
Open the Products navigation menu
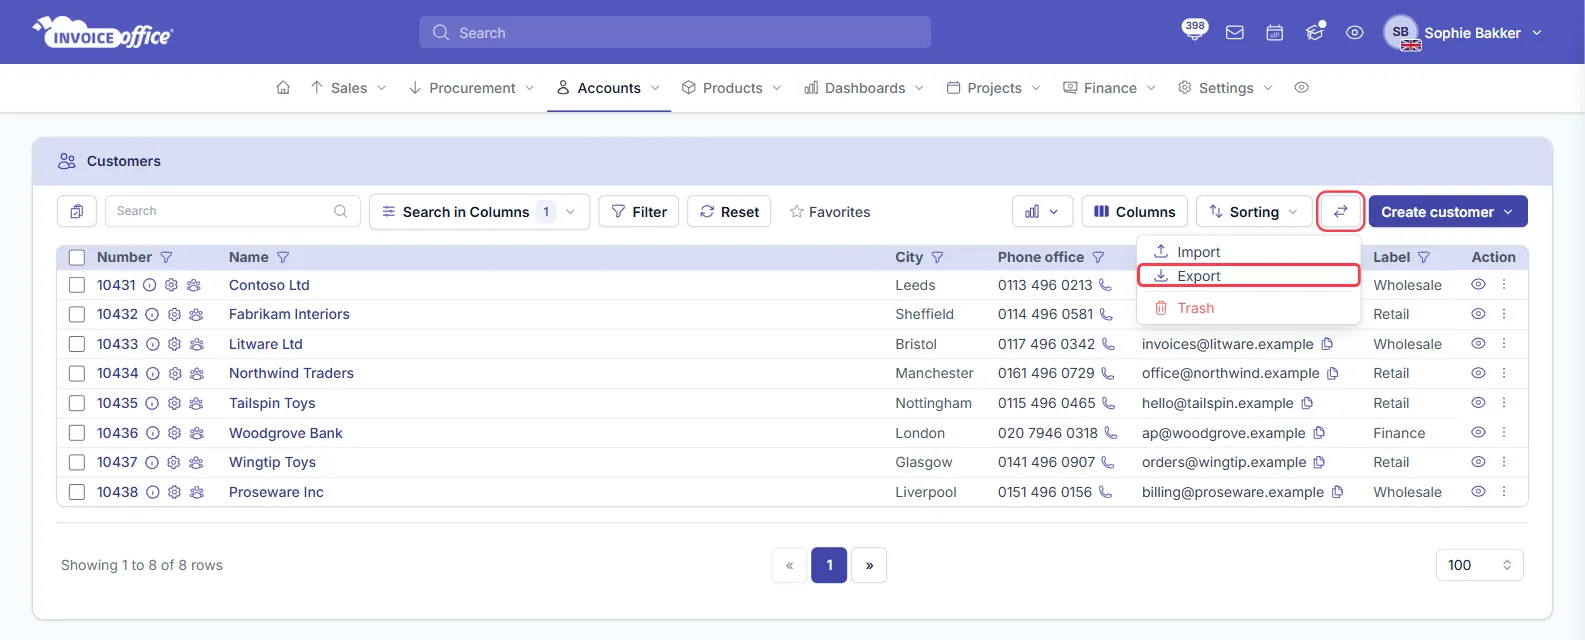click(x=732, y=88)
